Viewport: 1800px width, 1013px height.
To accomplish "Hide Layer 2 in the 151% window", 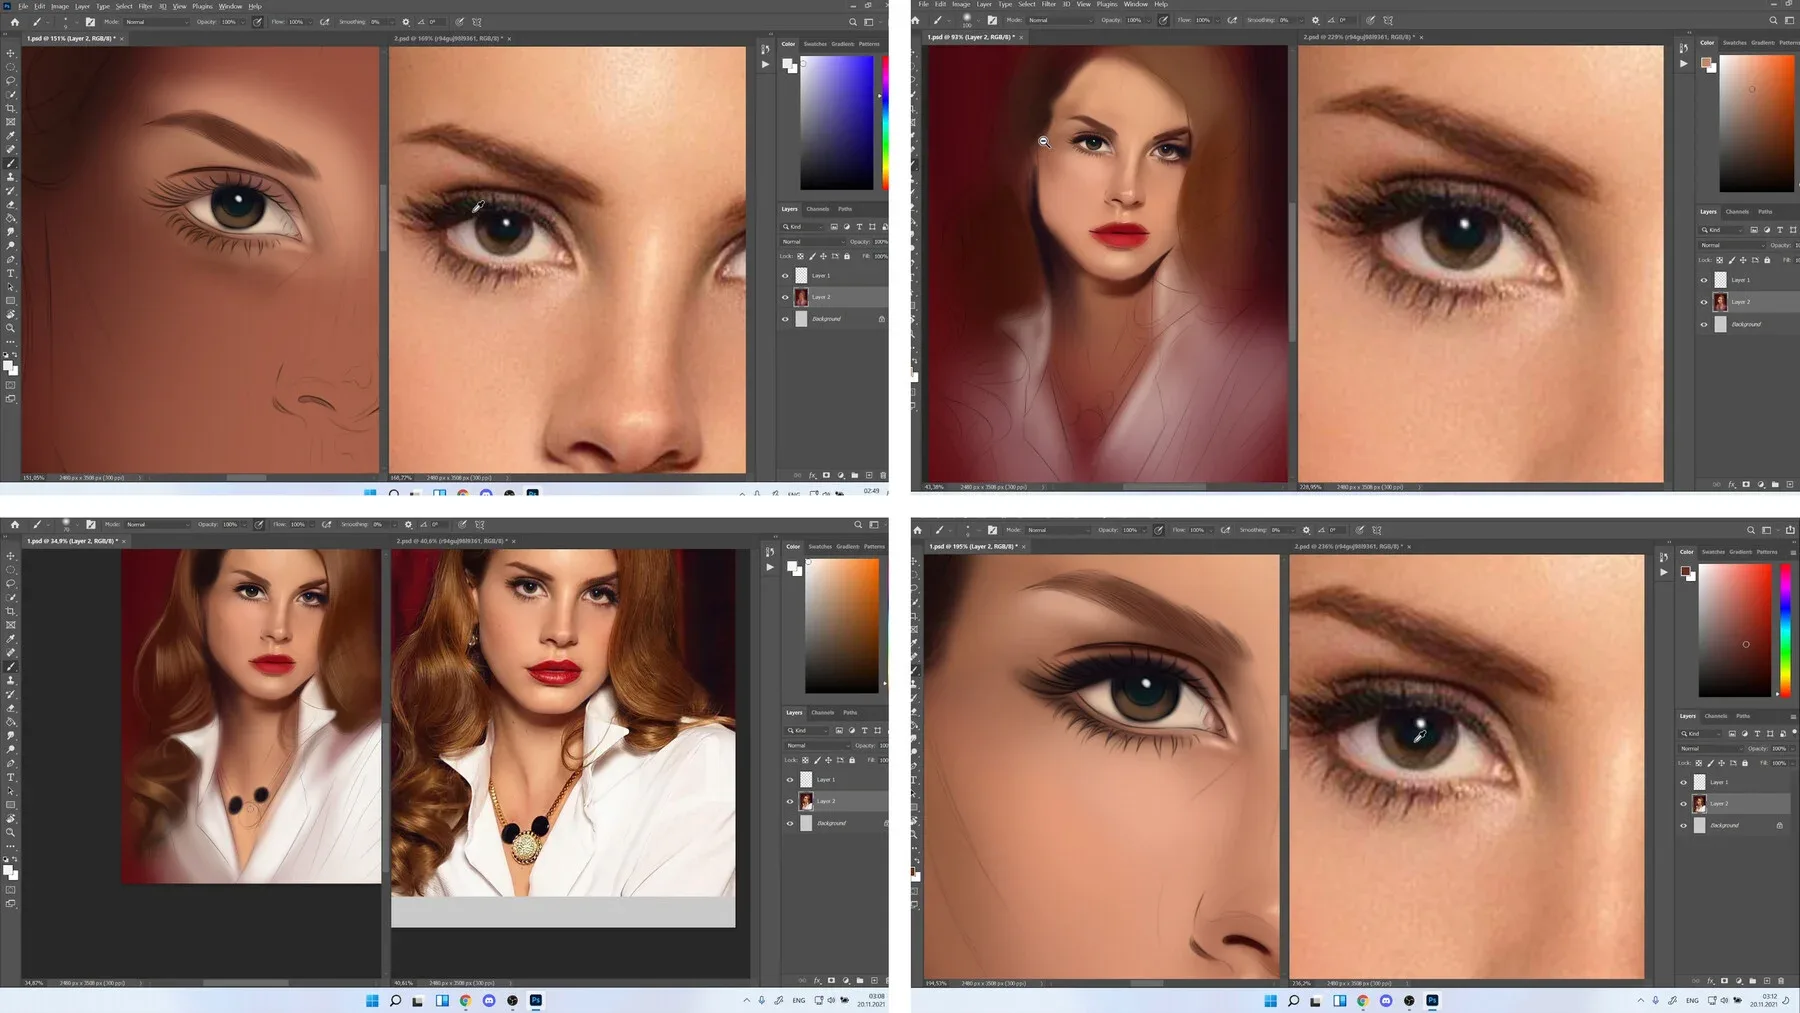I will [x=785, y=297].
